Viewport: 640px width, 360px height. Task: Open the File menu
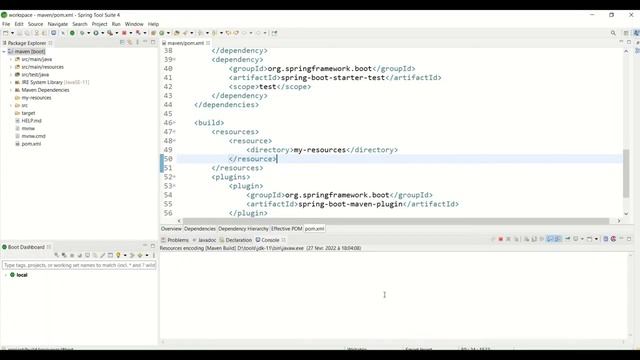pos(6,24)
